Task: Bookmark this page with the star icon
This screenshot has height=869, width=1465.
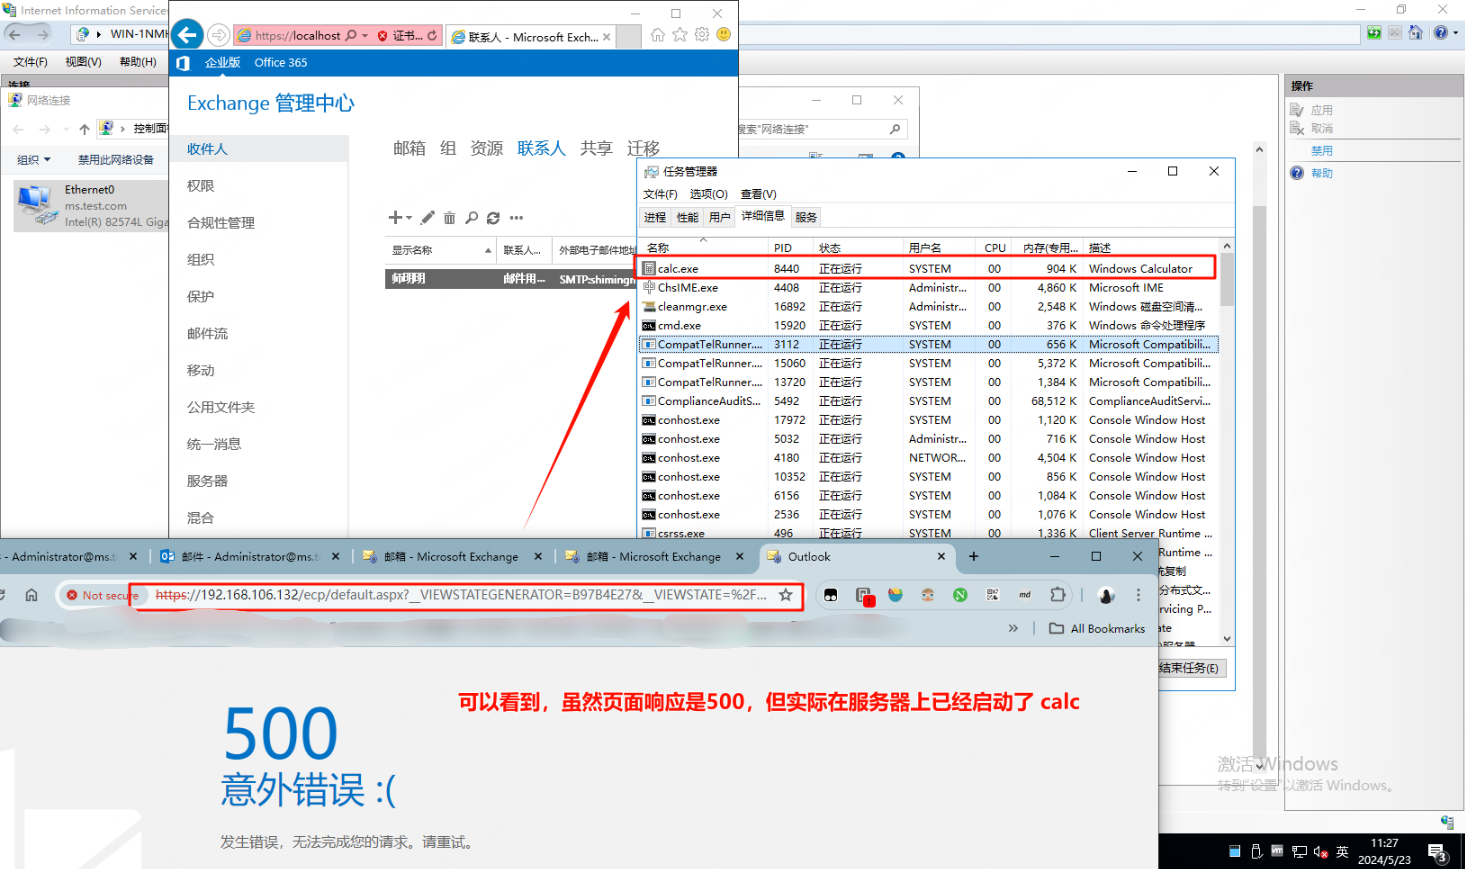Action: (x=786, y=595)
